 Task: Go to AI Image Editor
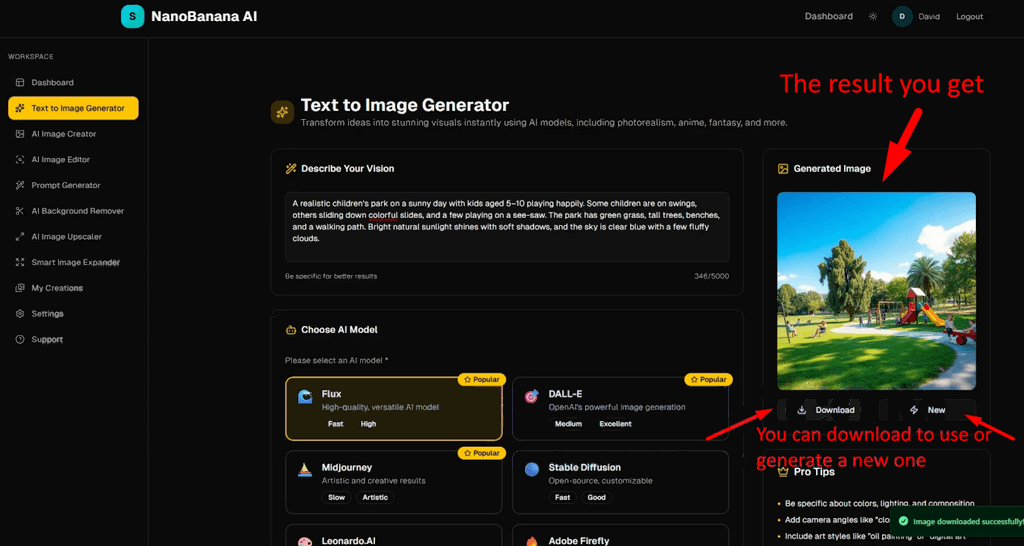pyautogui.click(x=73, y=159)
